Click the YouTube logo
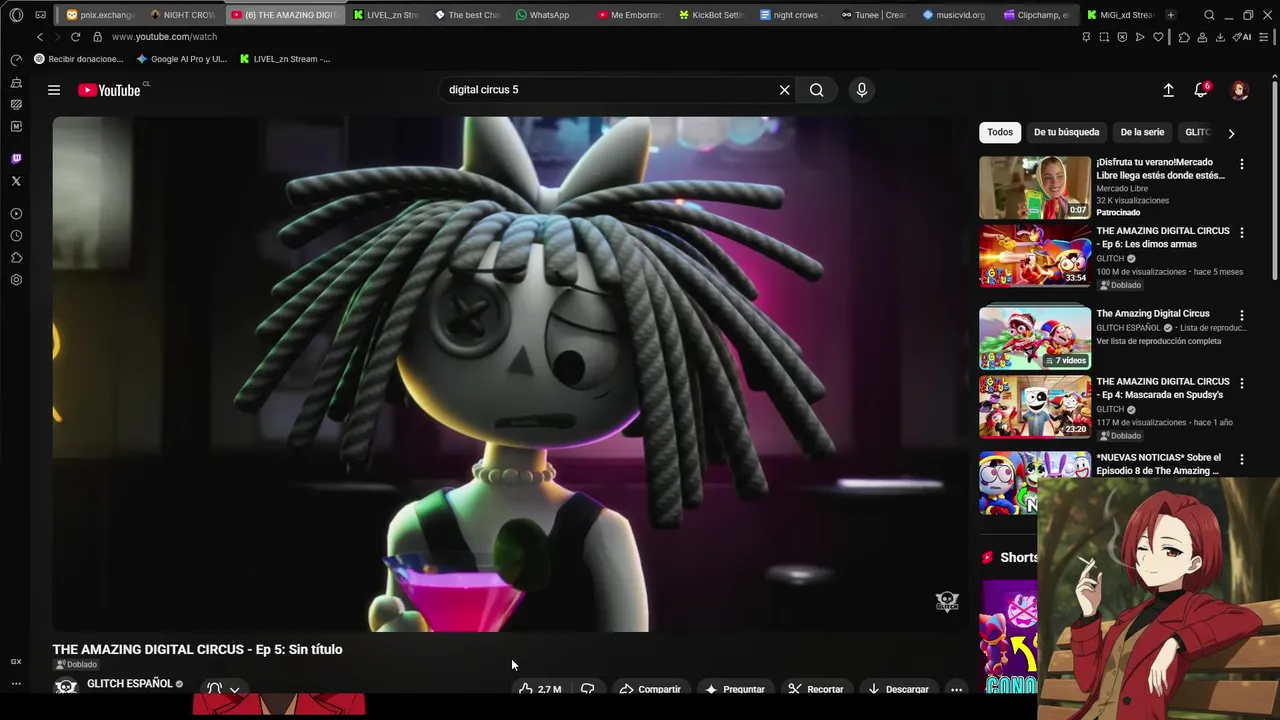Screen dimensions: 1280x720 click(x=109, y=90)
